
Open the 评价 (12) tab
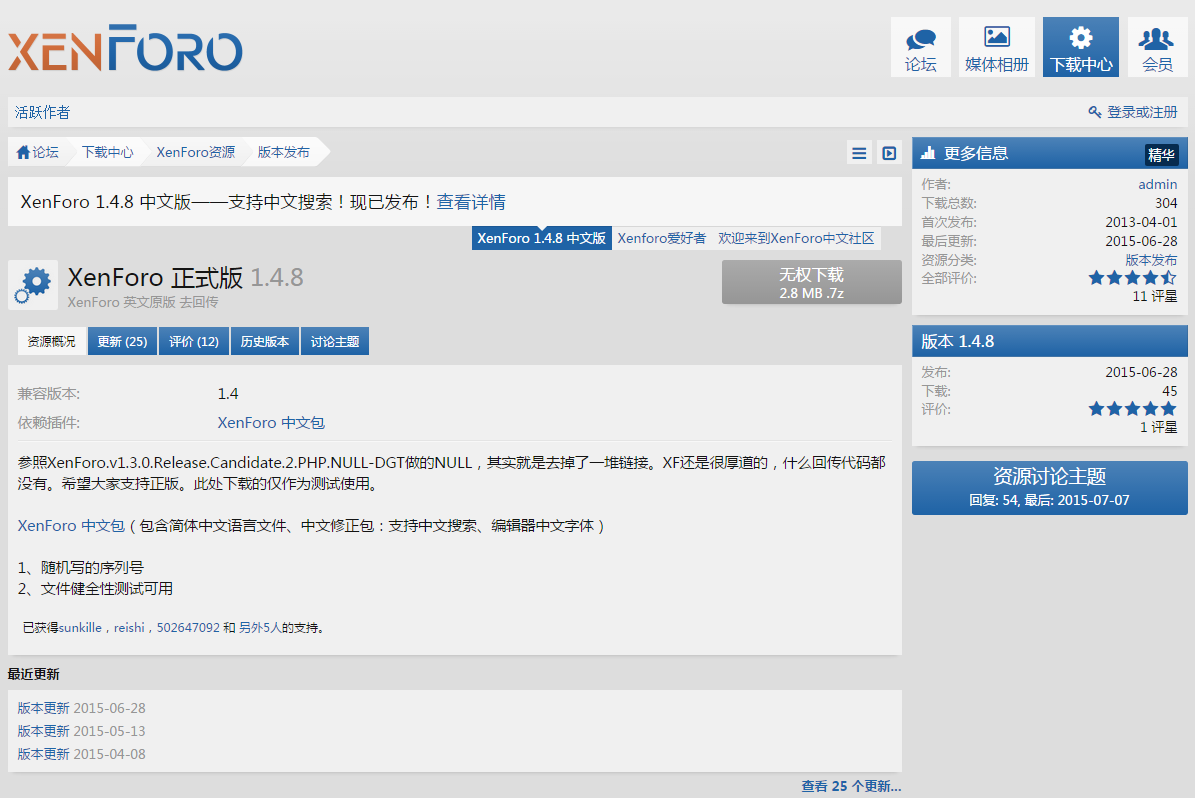[x=193, y=341]
